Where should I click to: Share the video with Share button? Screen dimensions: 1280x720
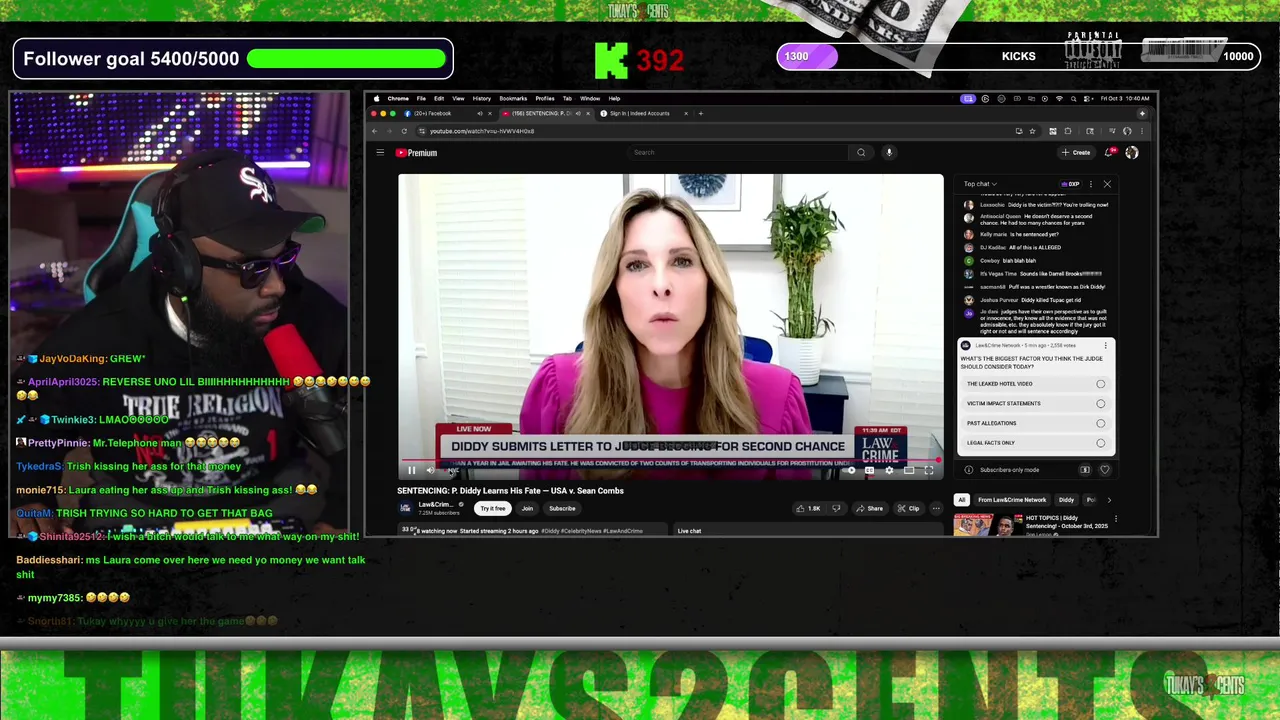(870, 508)
